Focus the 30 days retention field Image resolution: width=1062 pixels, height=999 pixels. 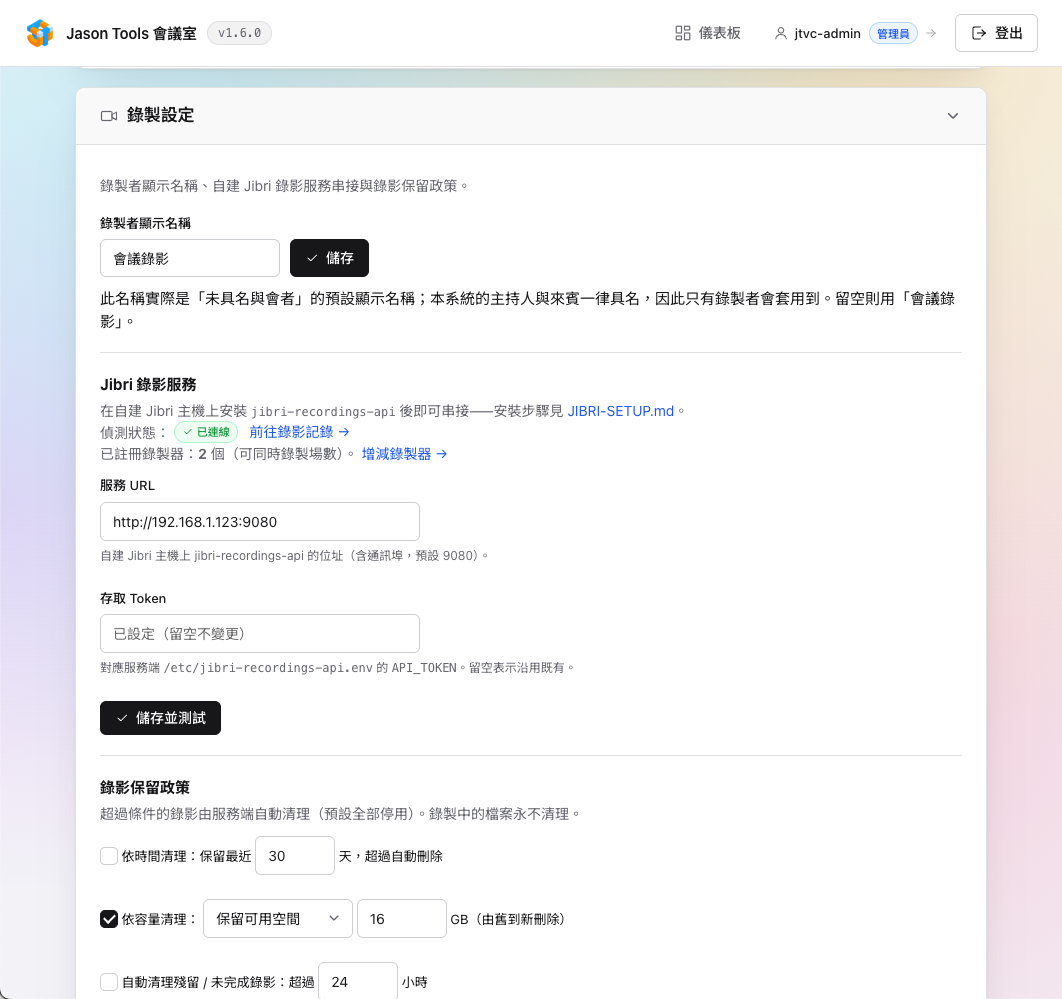(x=295, y=855)
